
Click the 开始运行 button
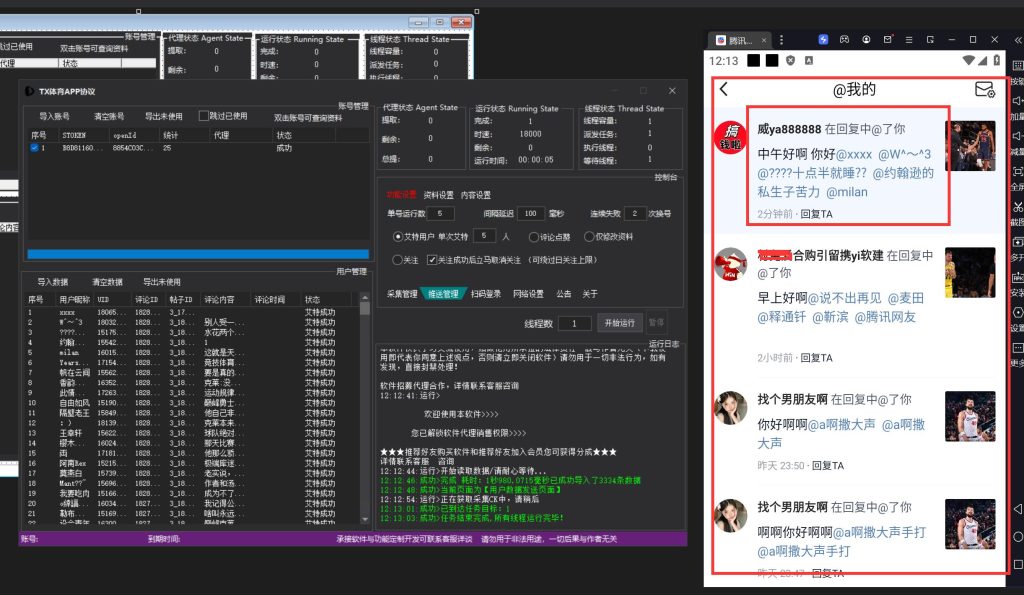click(x=619, y=323)
